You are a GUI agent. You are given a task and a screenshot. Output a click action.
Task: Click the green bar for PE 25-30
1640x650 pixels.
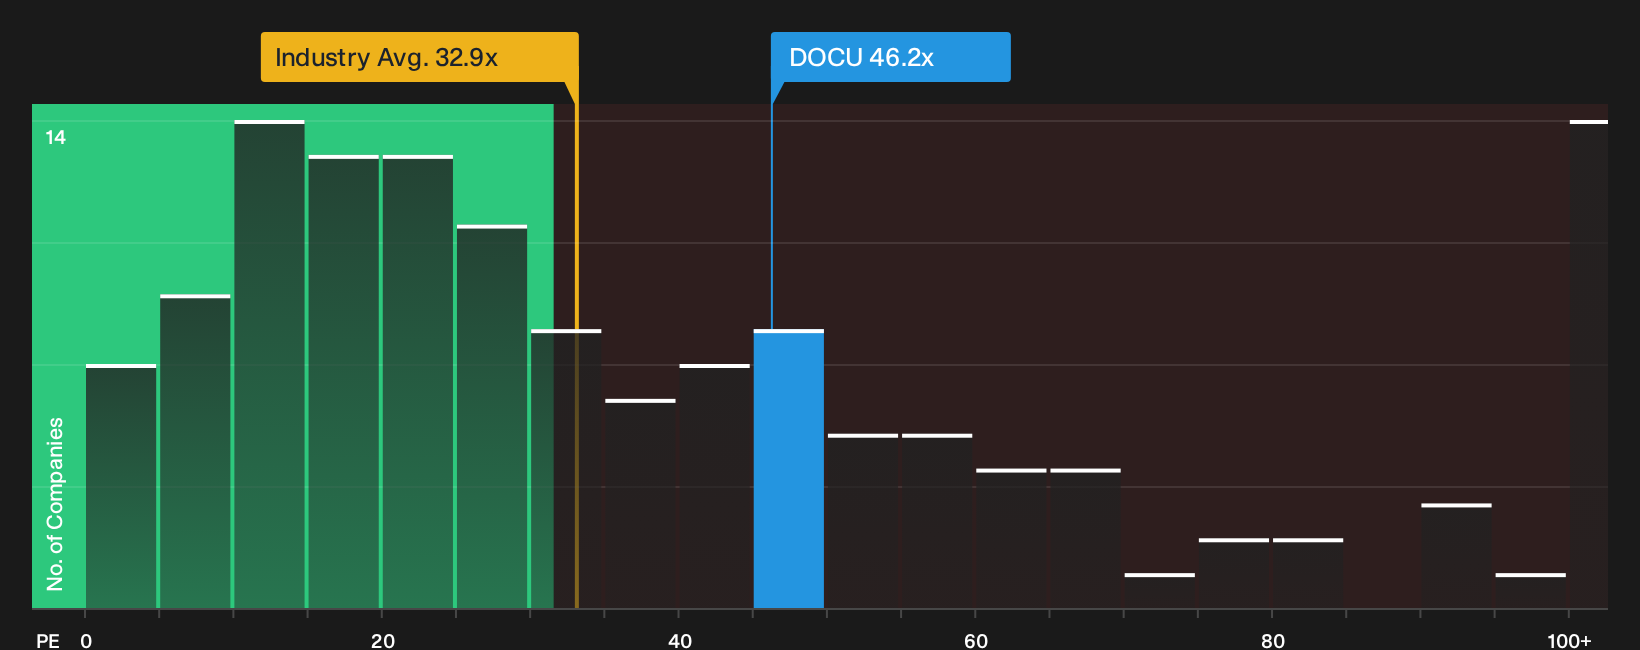(x=492, y=417)
